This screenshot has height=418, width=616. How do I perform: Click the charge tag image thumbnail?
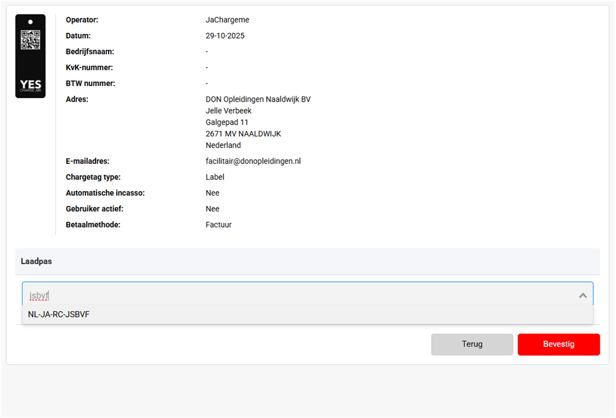pos(30,55)
